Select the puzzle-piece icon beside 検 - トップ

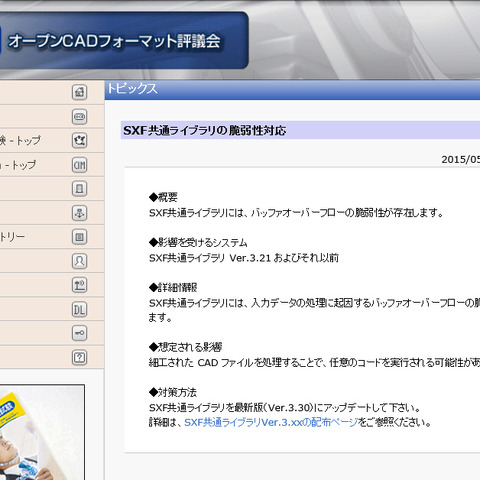click(79, 141)
